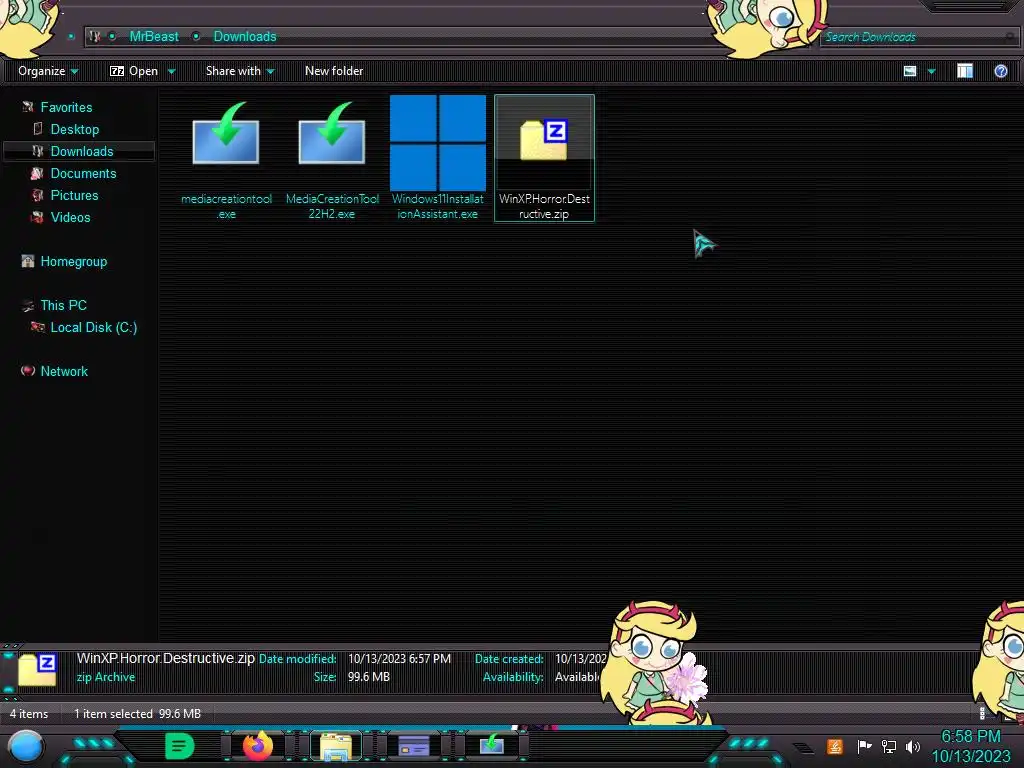Open Homegroup in the navigation pane
Screen dimensions: 1024x768
(x=74, y=262)
